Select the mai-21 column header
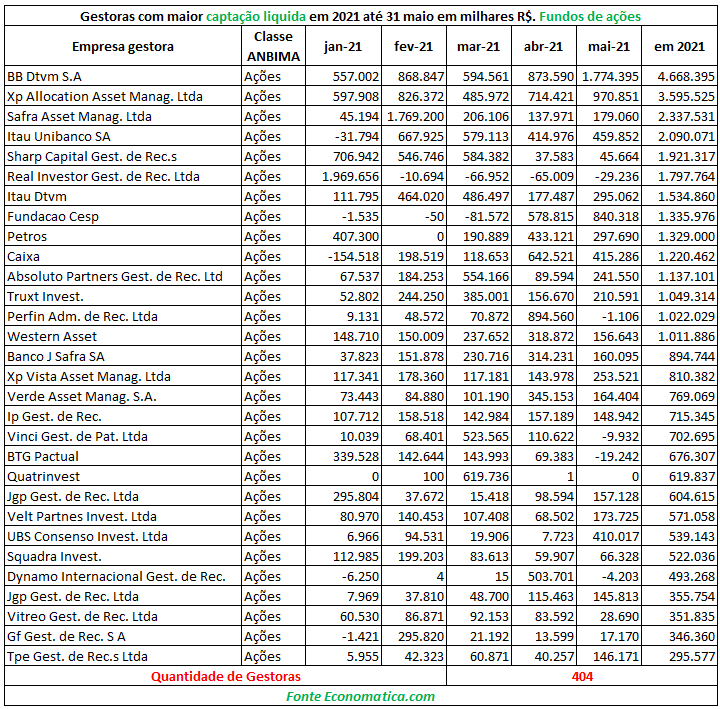The height and width of the screenshot is (709, 720). [x=609, y=46]
